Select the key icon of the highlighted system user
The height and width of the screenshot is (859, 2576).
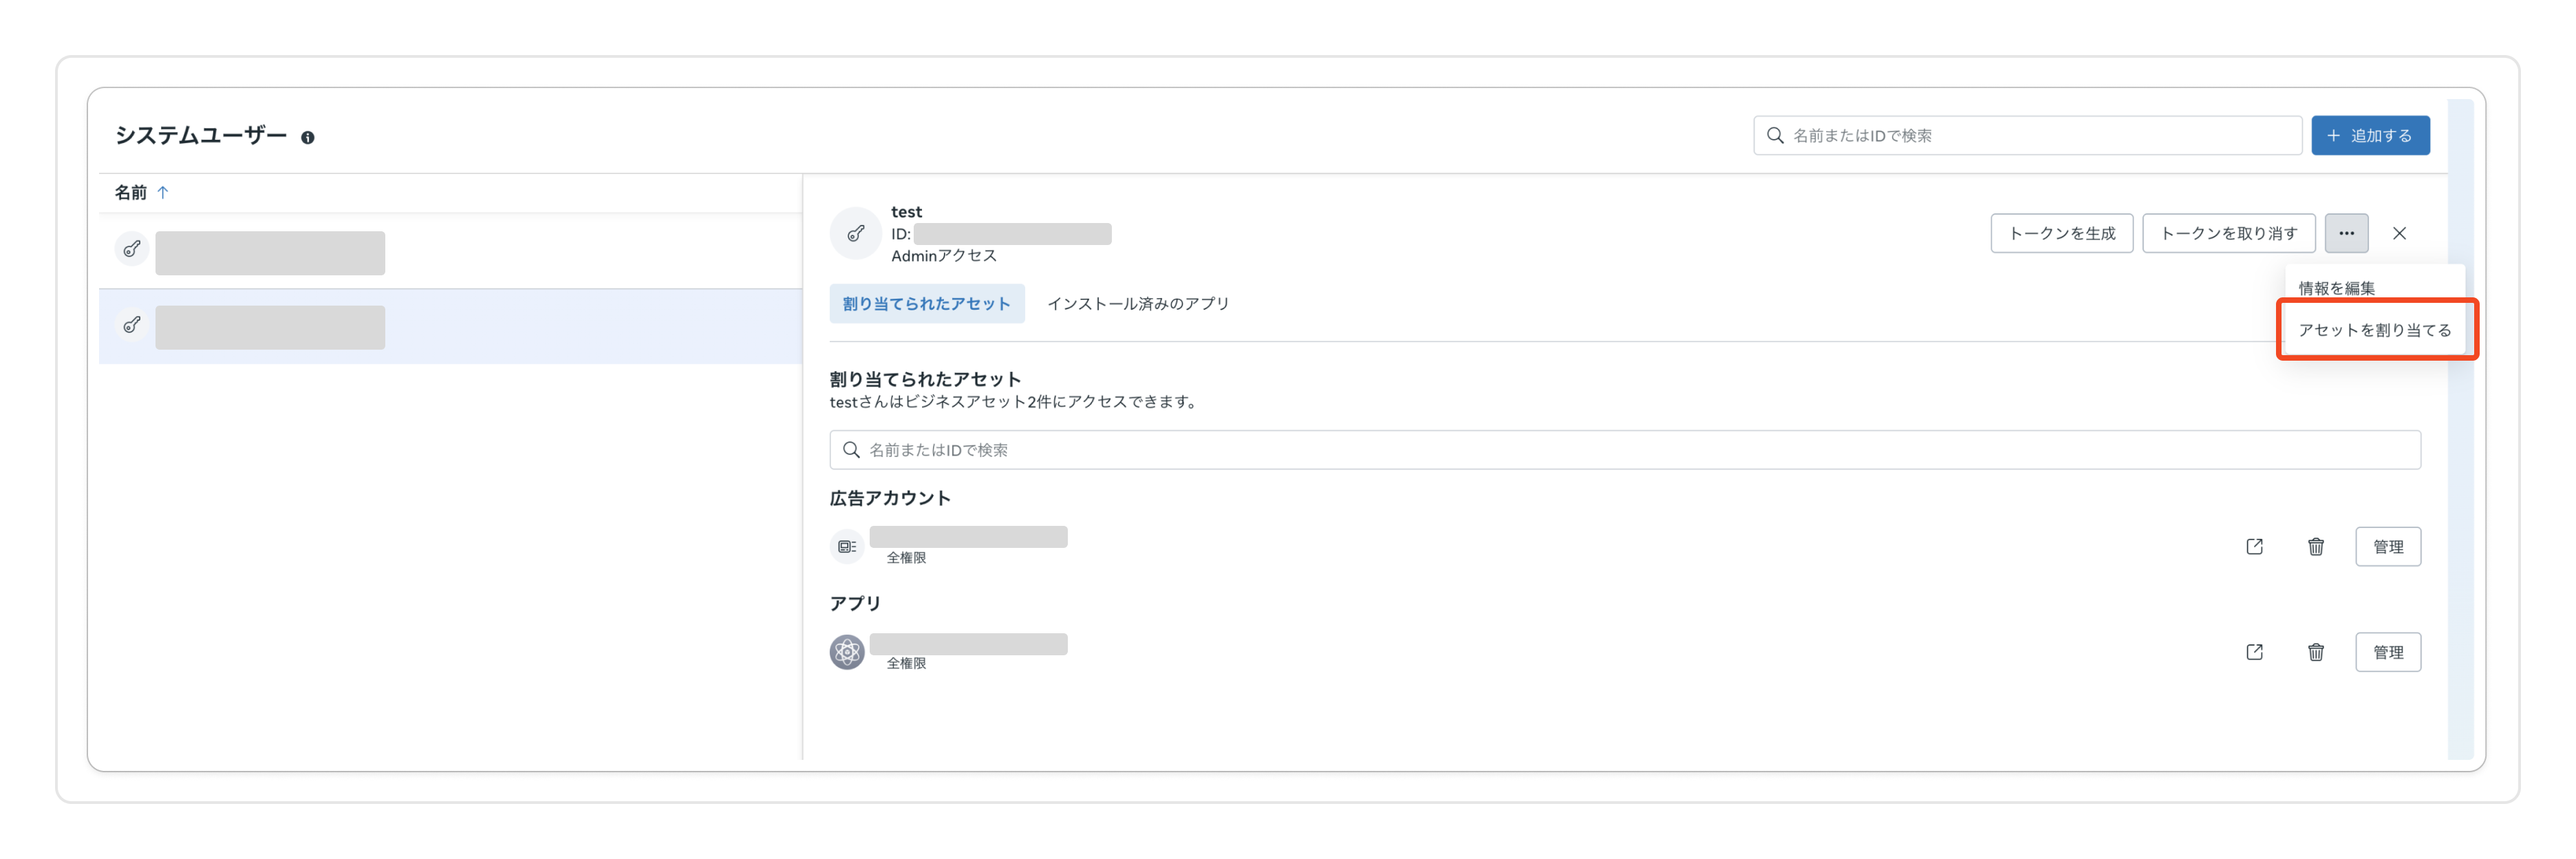tap(131, 325)
